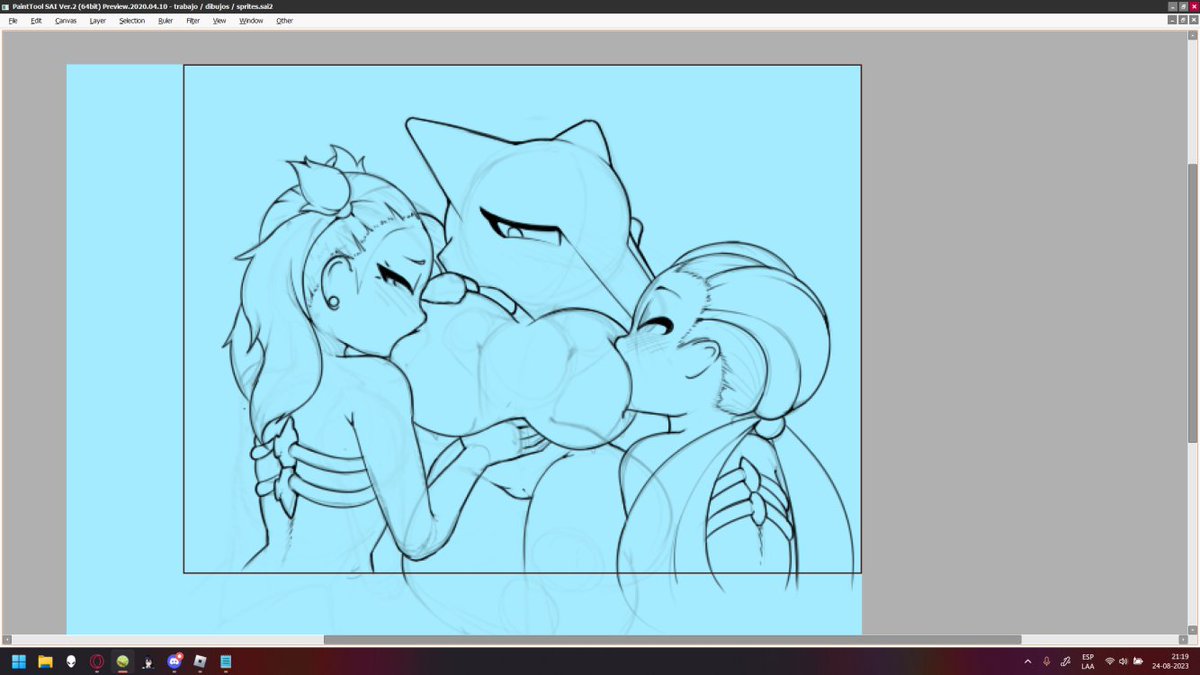
Task: Click the horizontal scrollbar right arrow
Action: coord(1181,640)
